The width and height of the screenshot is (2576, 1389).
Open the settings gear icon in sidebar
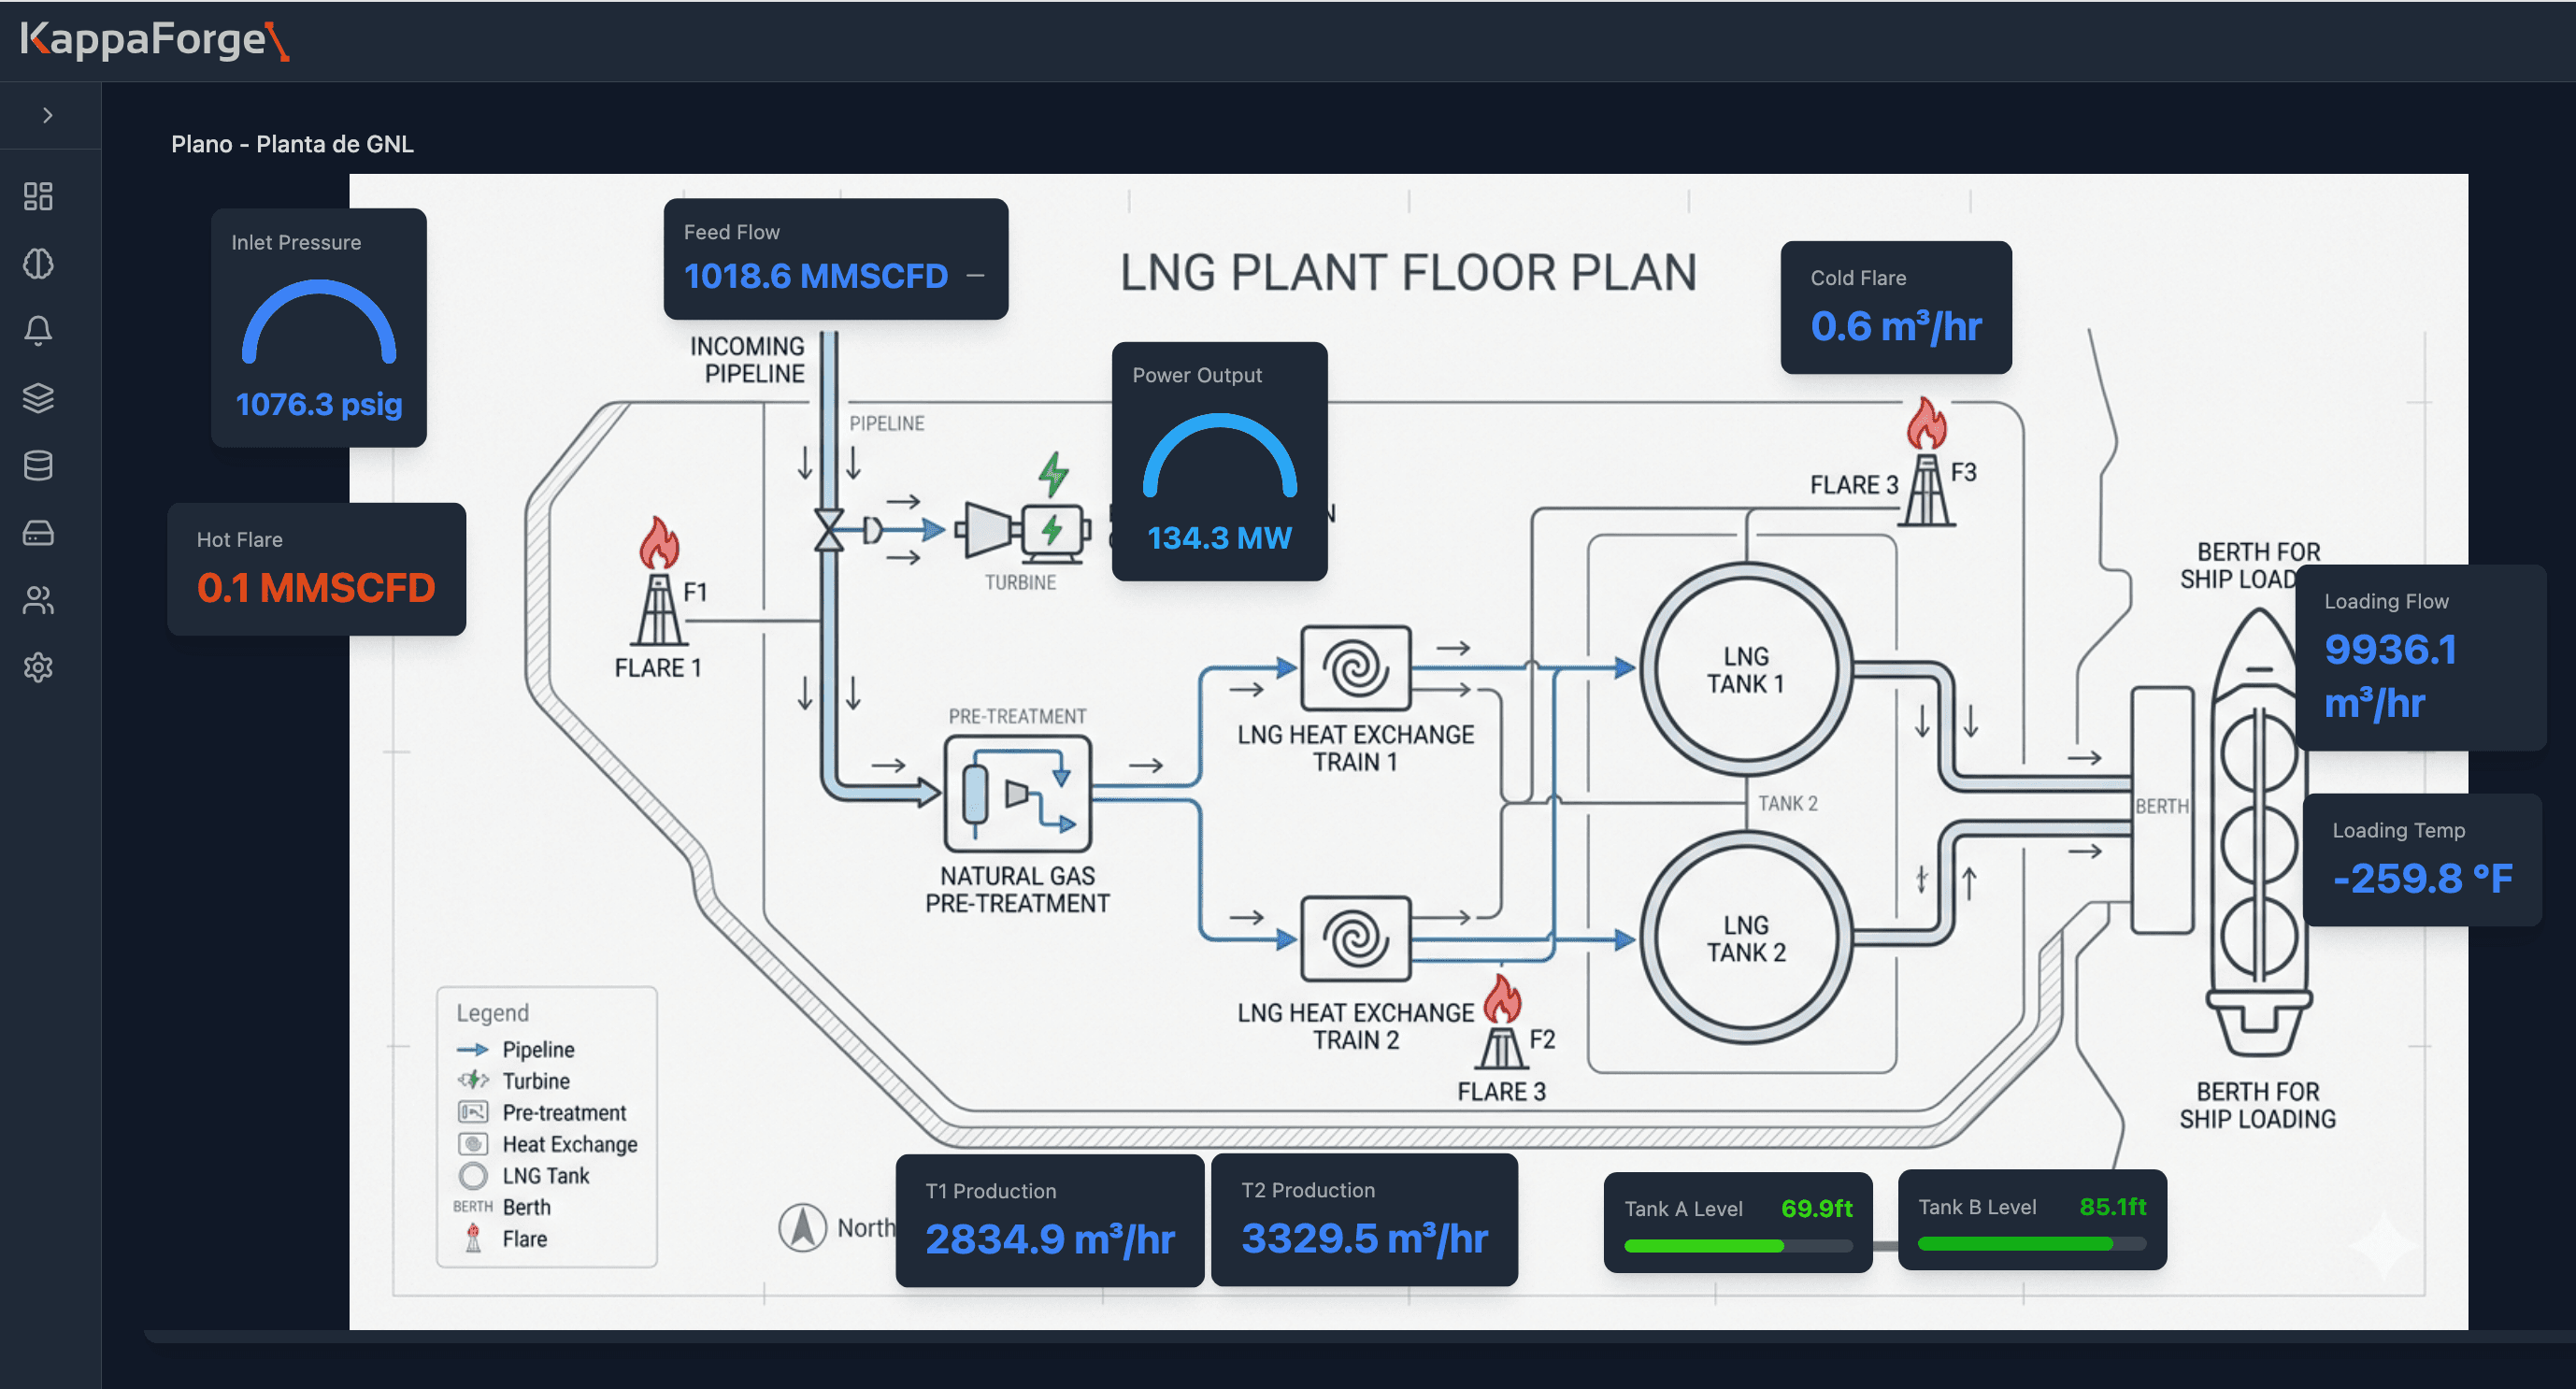point(38,667)
